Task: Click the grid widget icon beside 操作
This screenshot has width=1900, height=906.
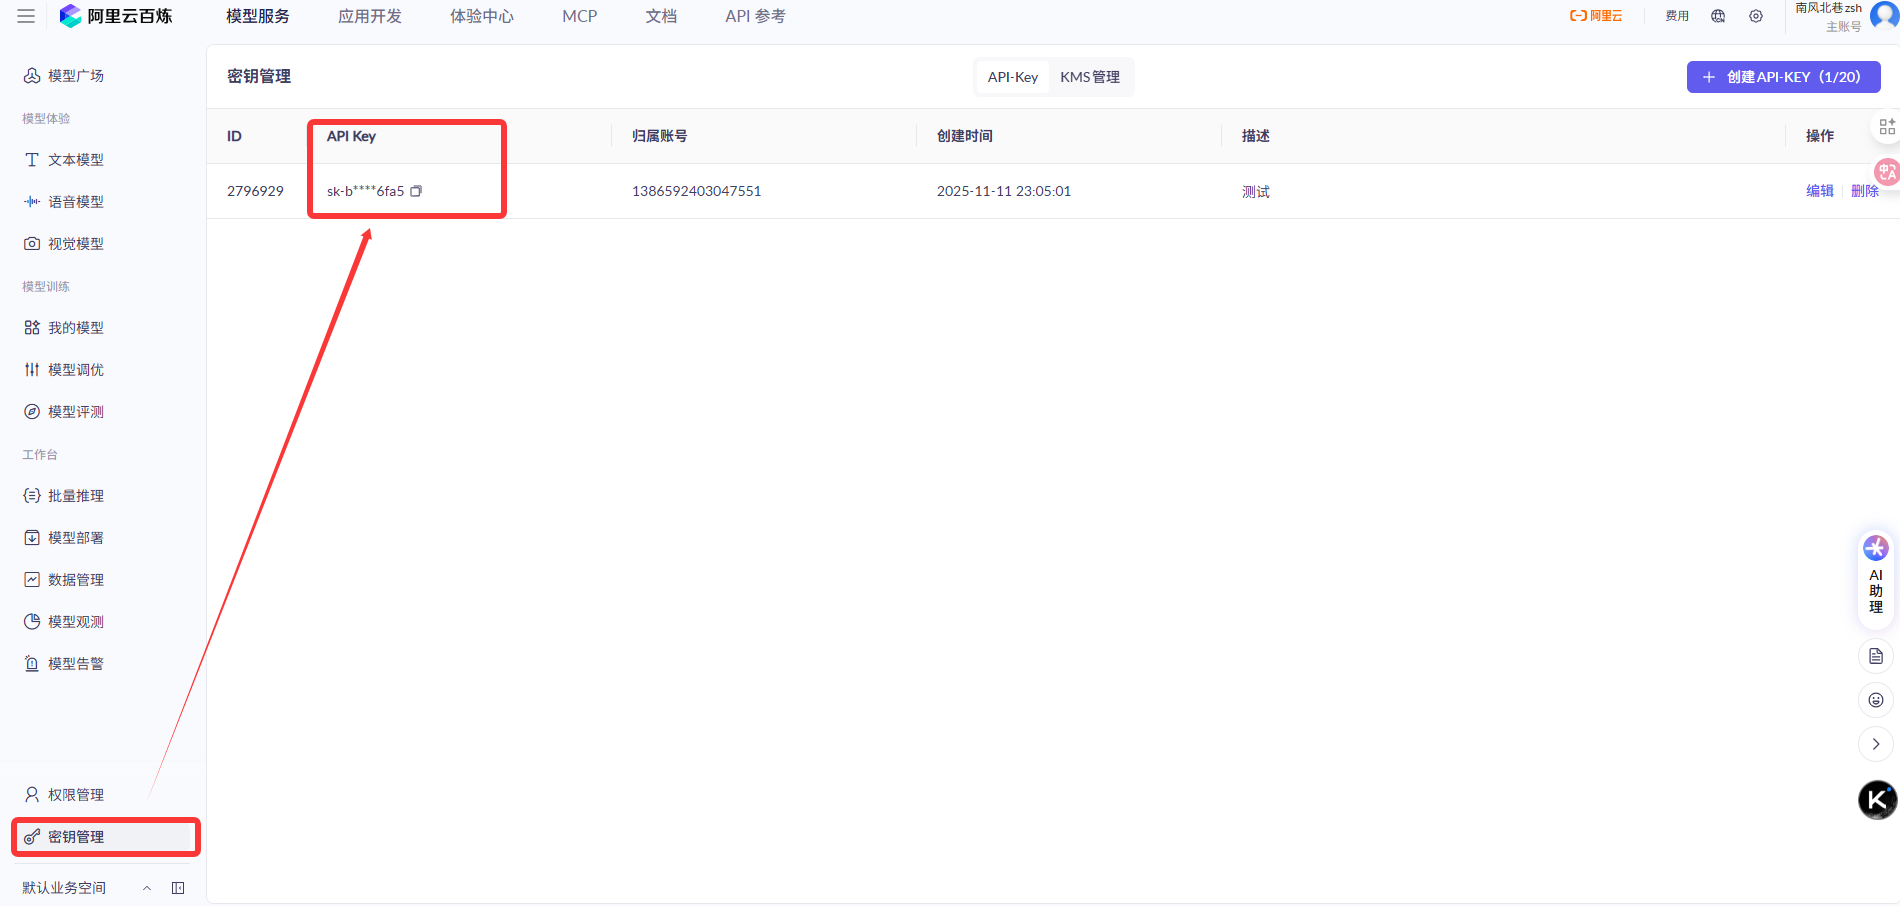Action: [1887, 127]
